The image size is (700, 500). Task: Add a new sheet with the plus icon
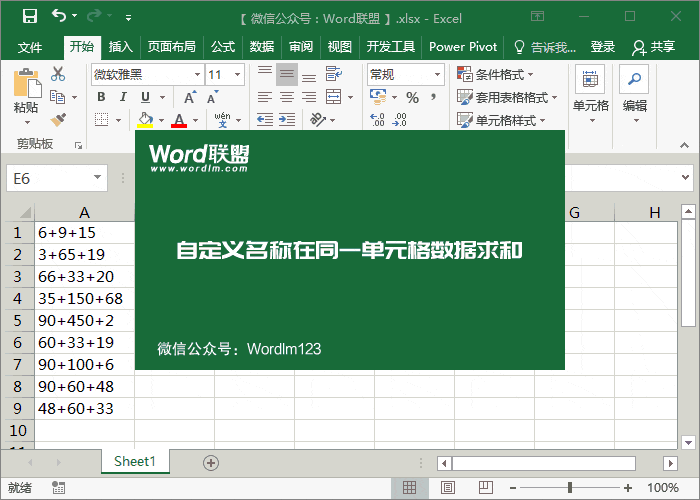click(x=210, y=462)
